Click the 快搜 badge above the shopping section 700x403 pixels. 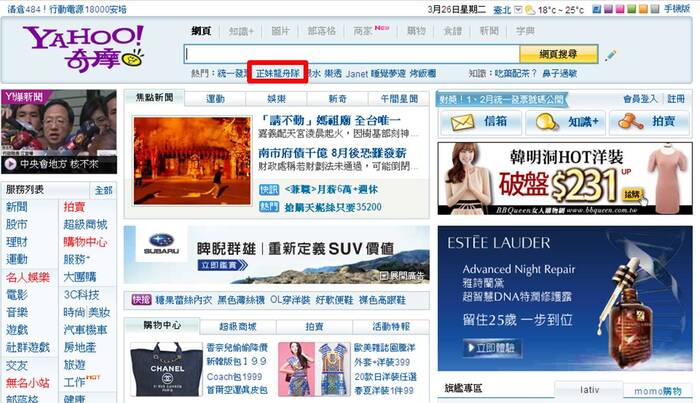click(142, 299)
